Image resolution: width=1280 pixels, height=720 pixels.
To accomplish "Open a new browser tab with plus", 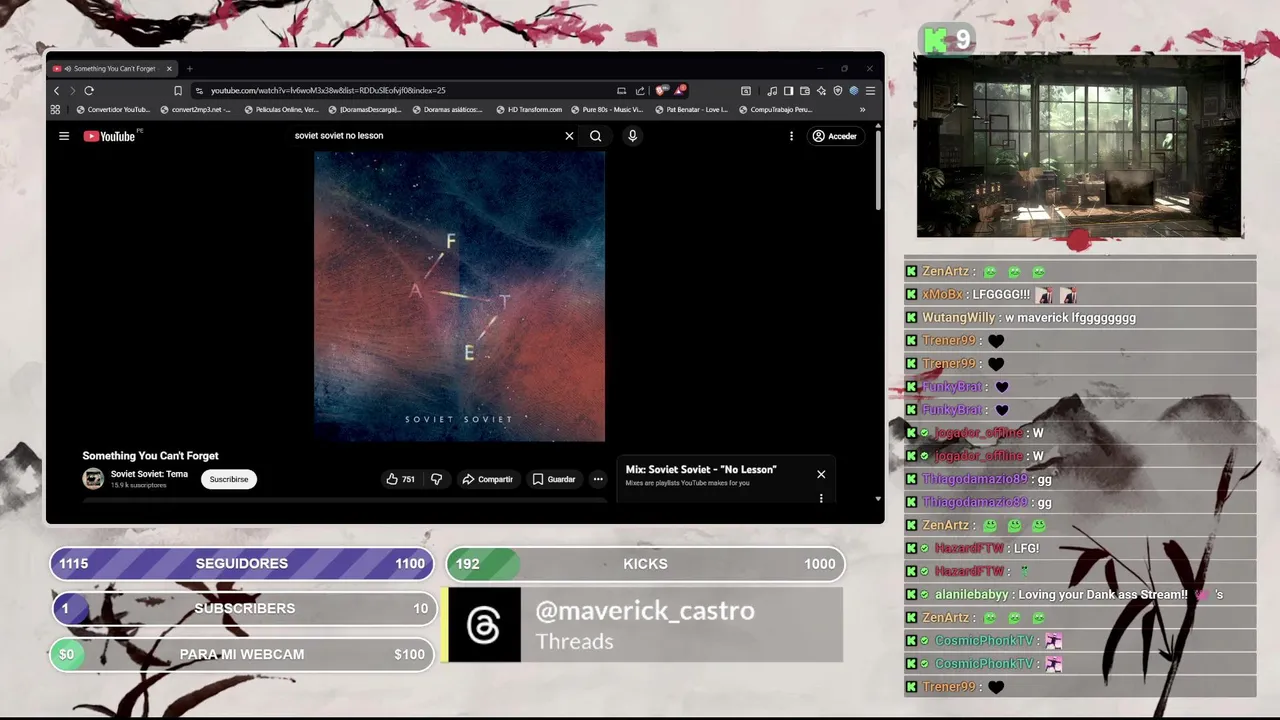I will click(189, 69).
